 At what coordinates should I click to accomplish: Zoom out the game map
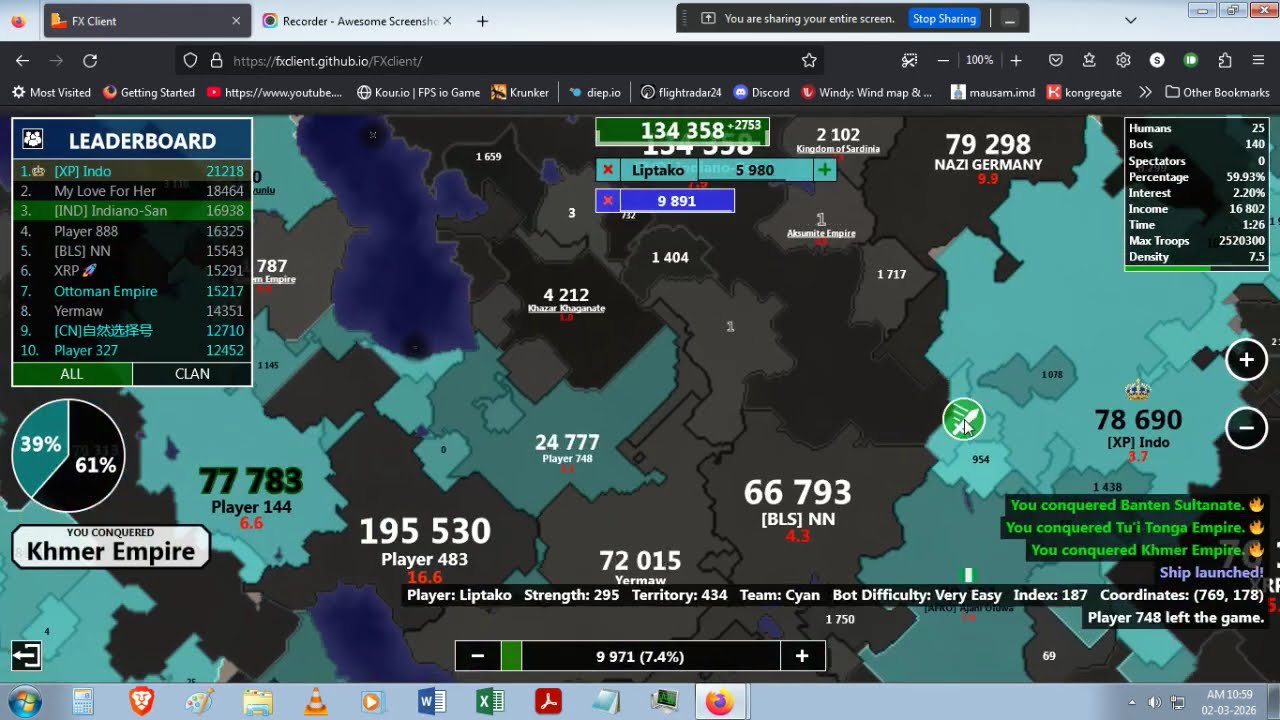(x=1246, y=428)
